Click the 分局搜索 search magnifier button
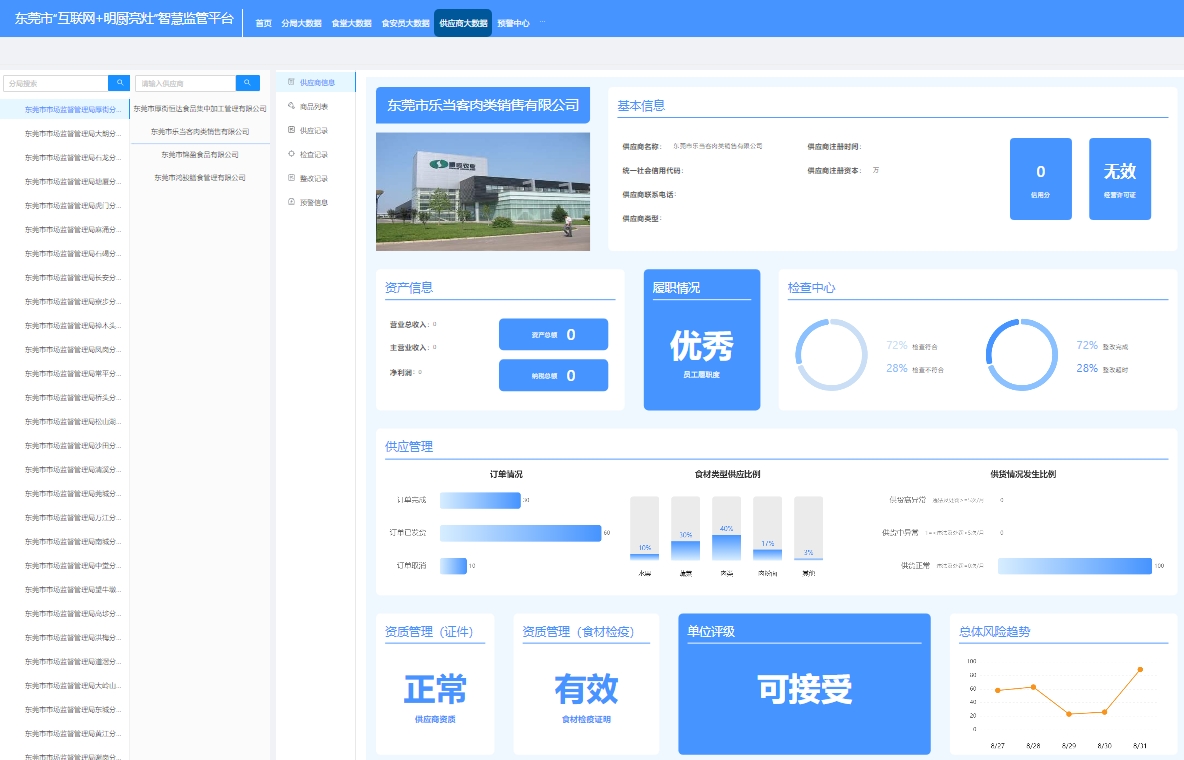The image size is (1184, 760). [x=119, y=83]
